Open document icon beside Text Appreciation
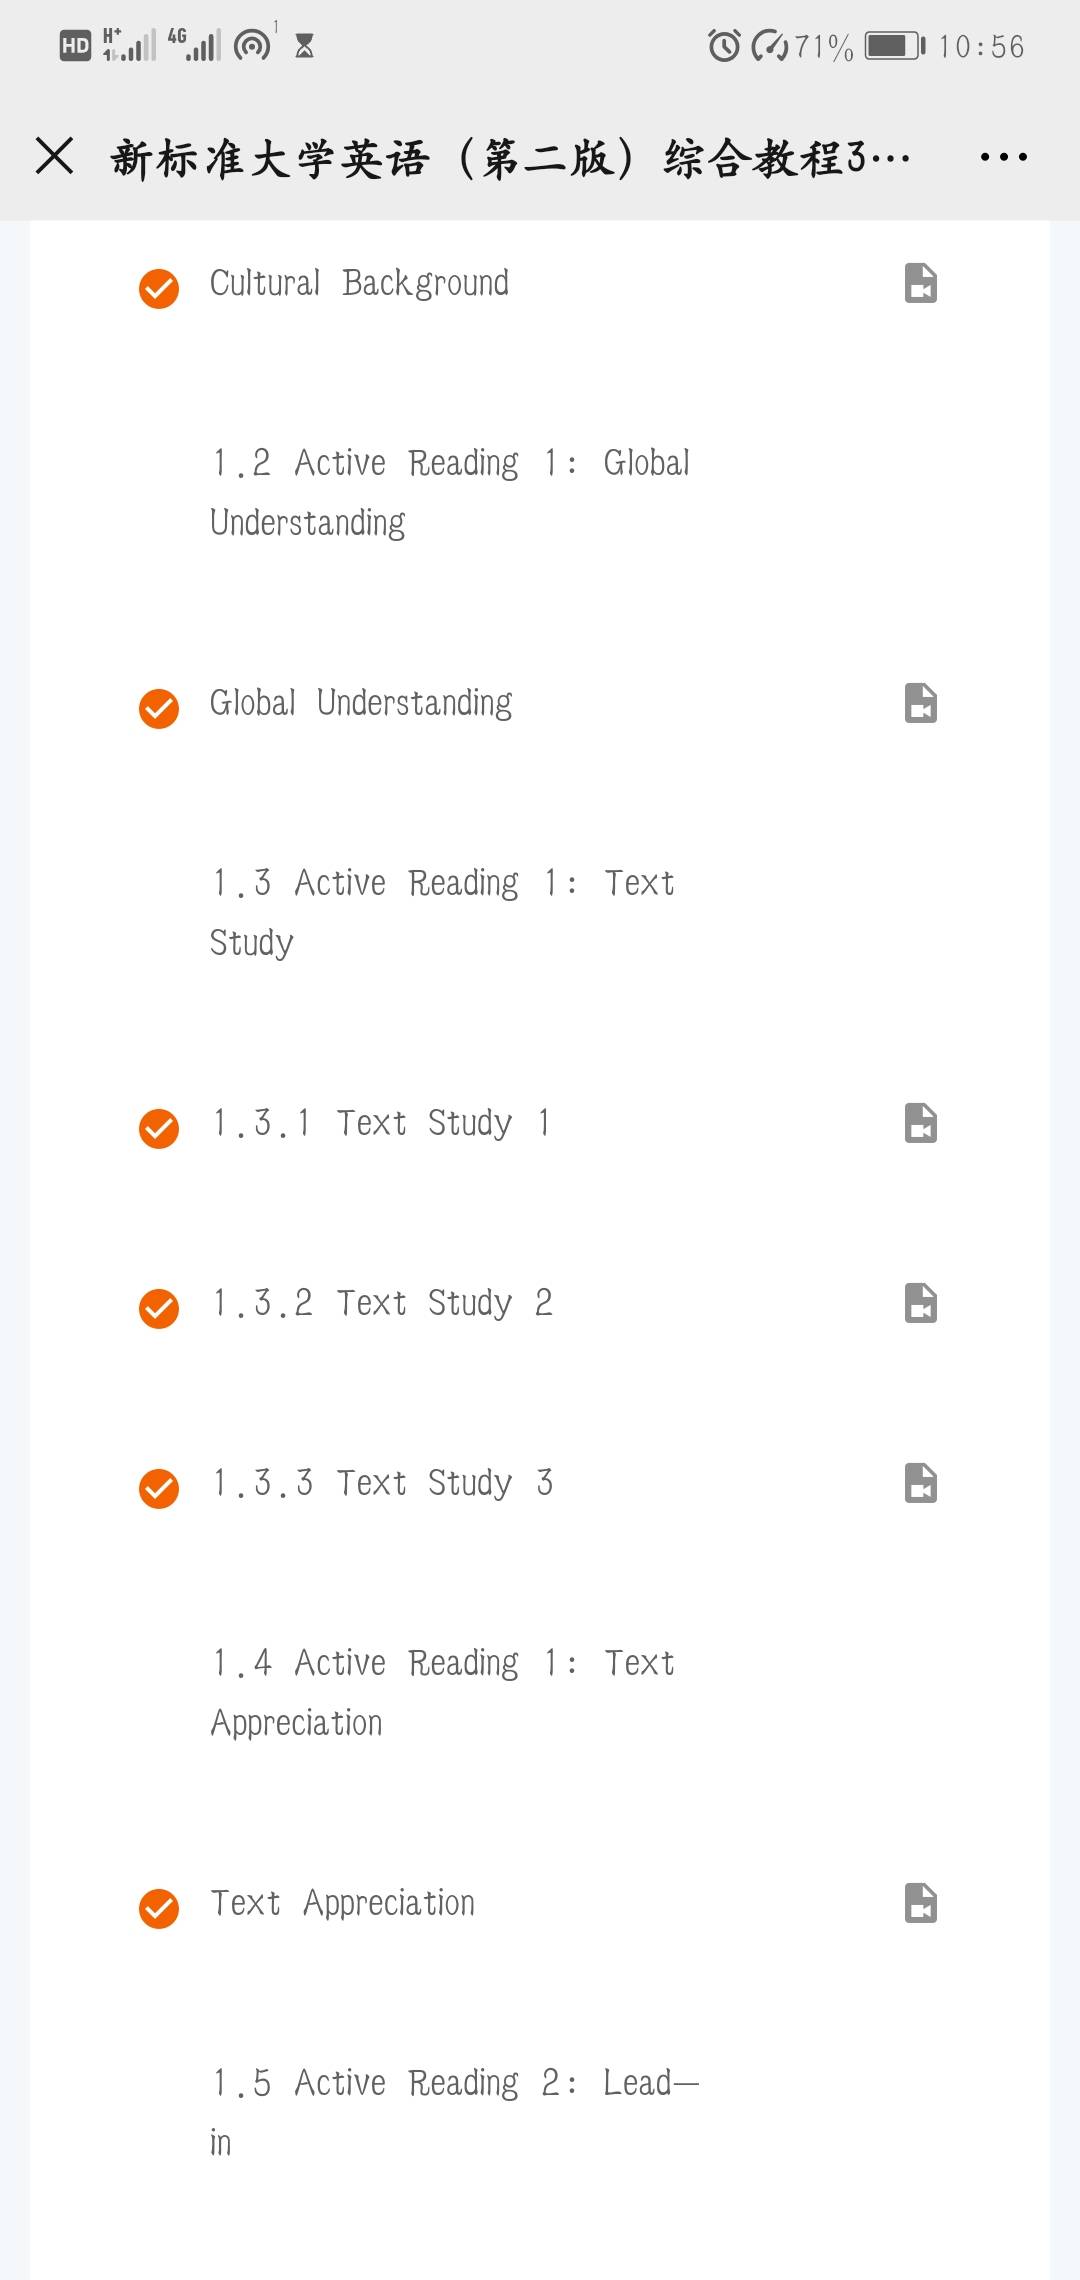Image resolution: width=1080 pixels, height=2280 pixels. click(x=920, y=1903)
